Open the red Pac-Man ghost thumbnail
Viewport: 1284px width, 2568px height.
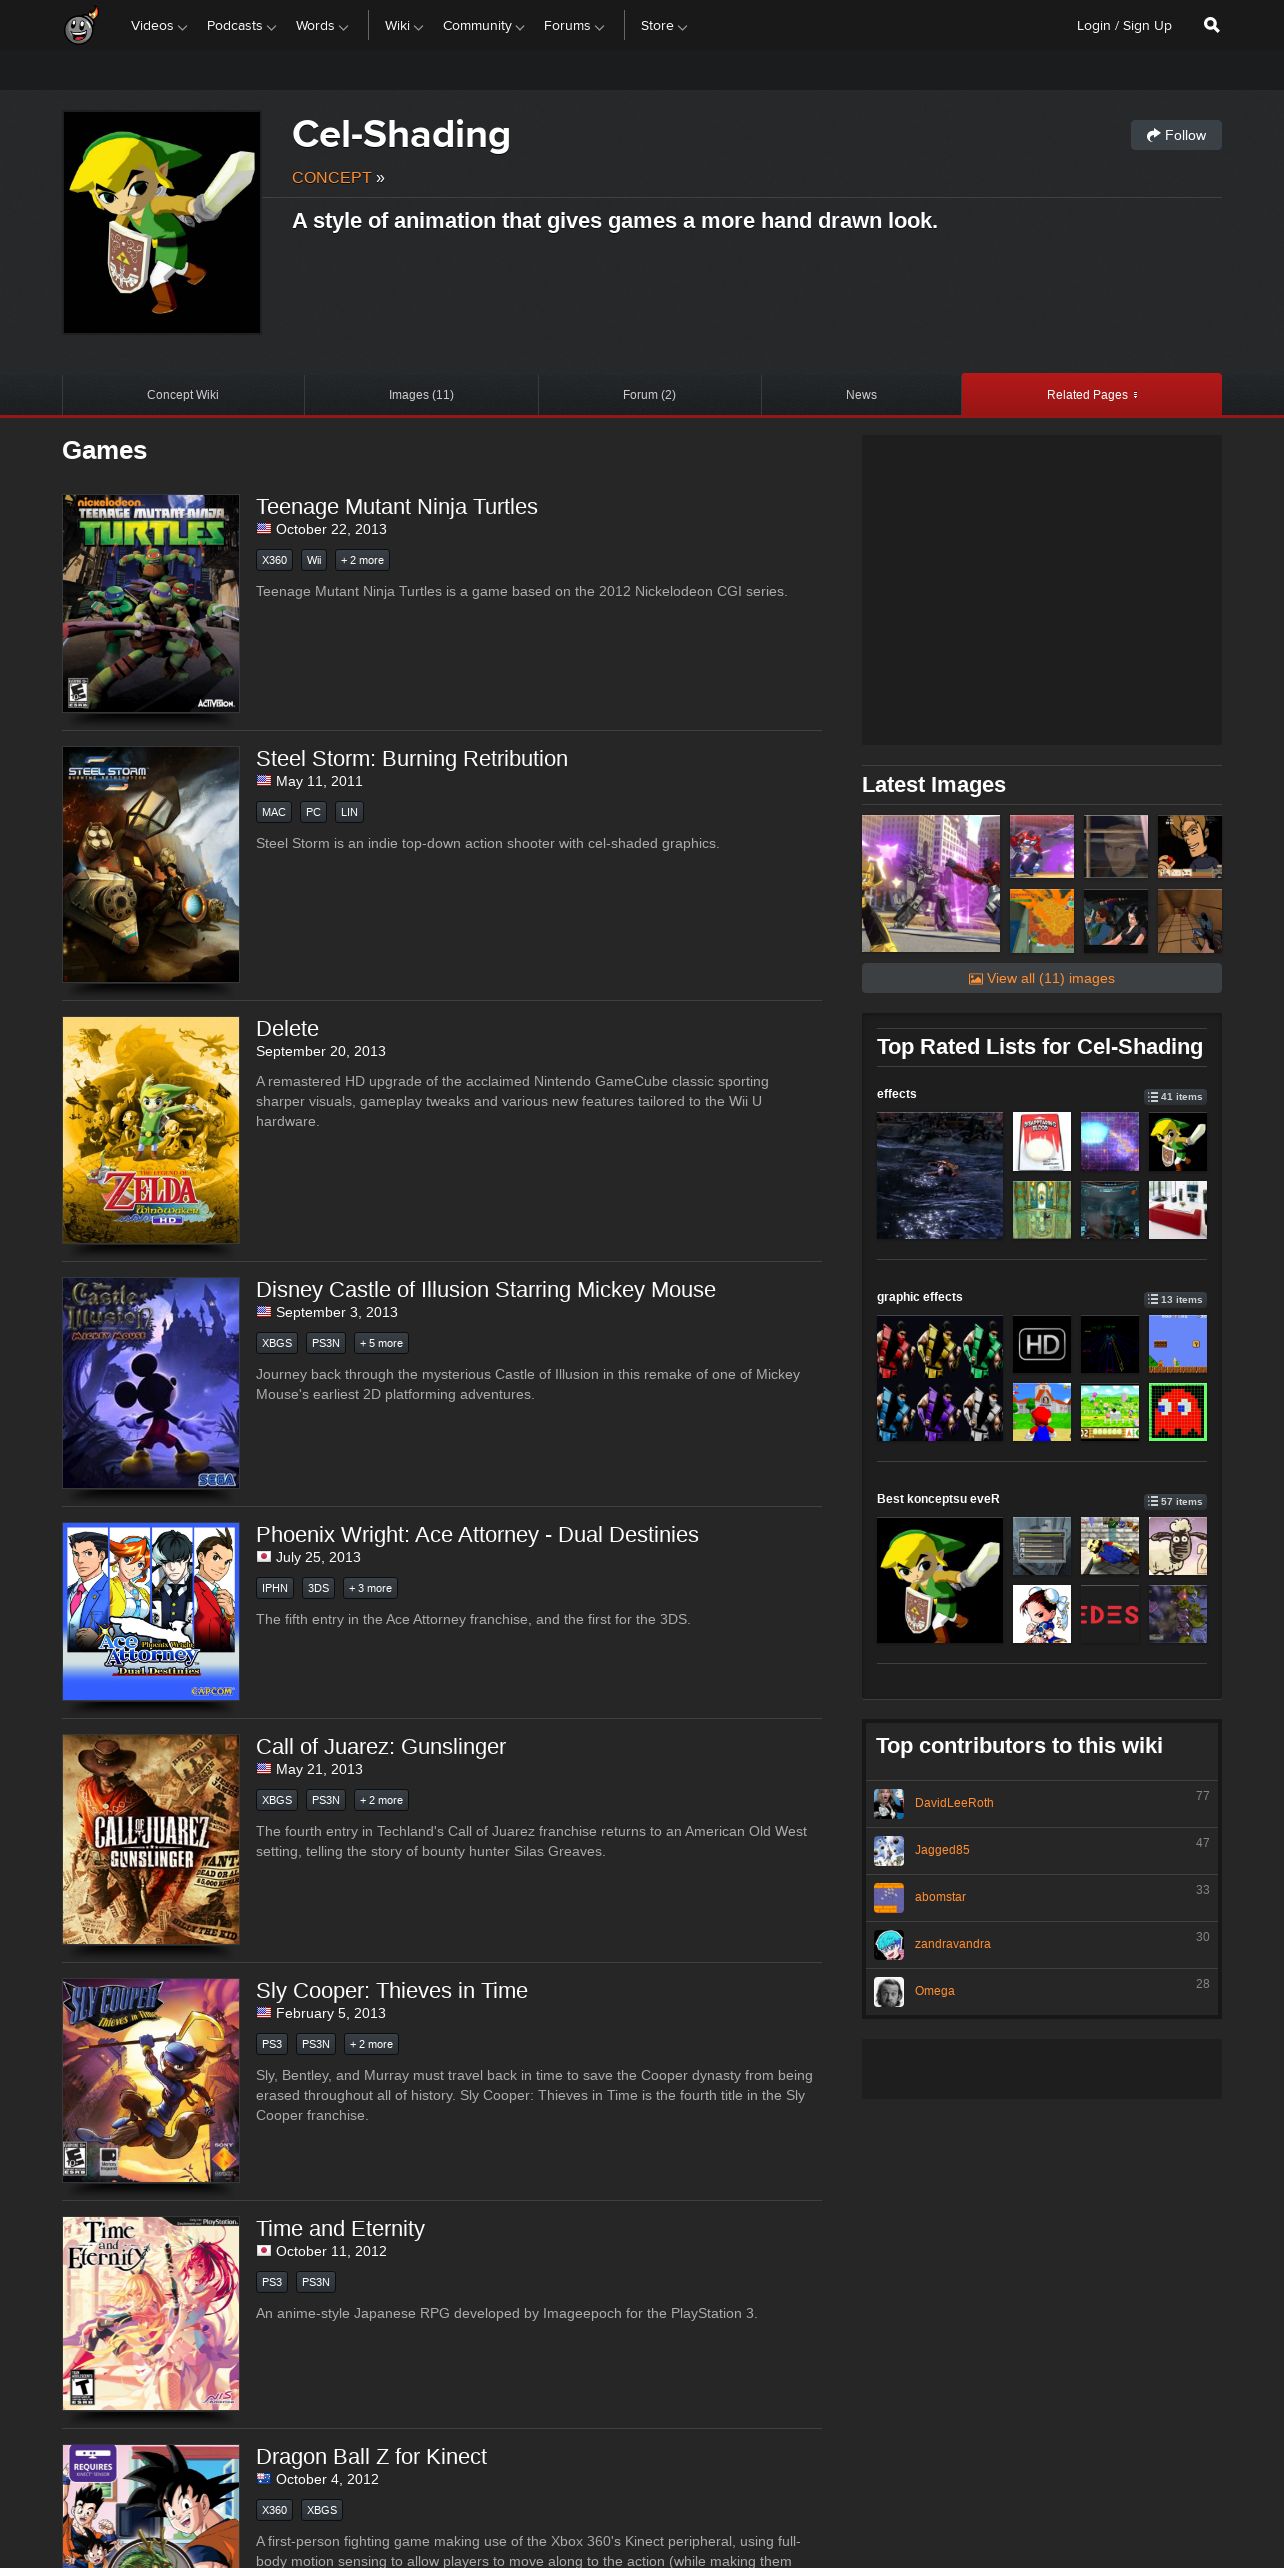point(1178,1412)
